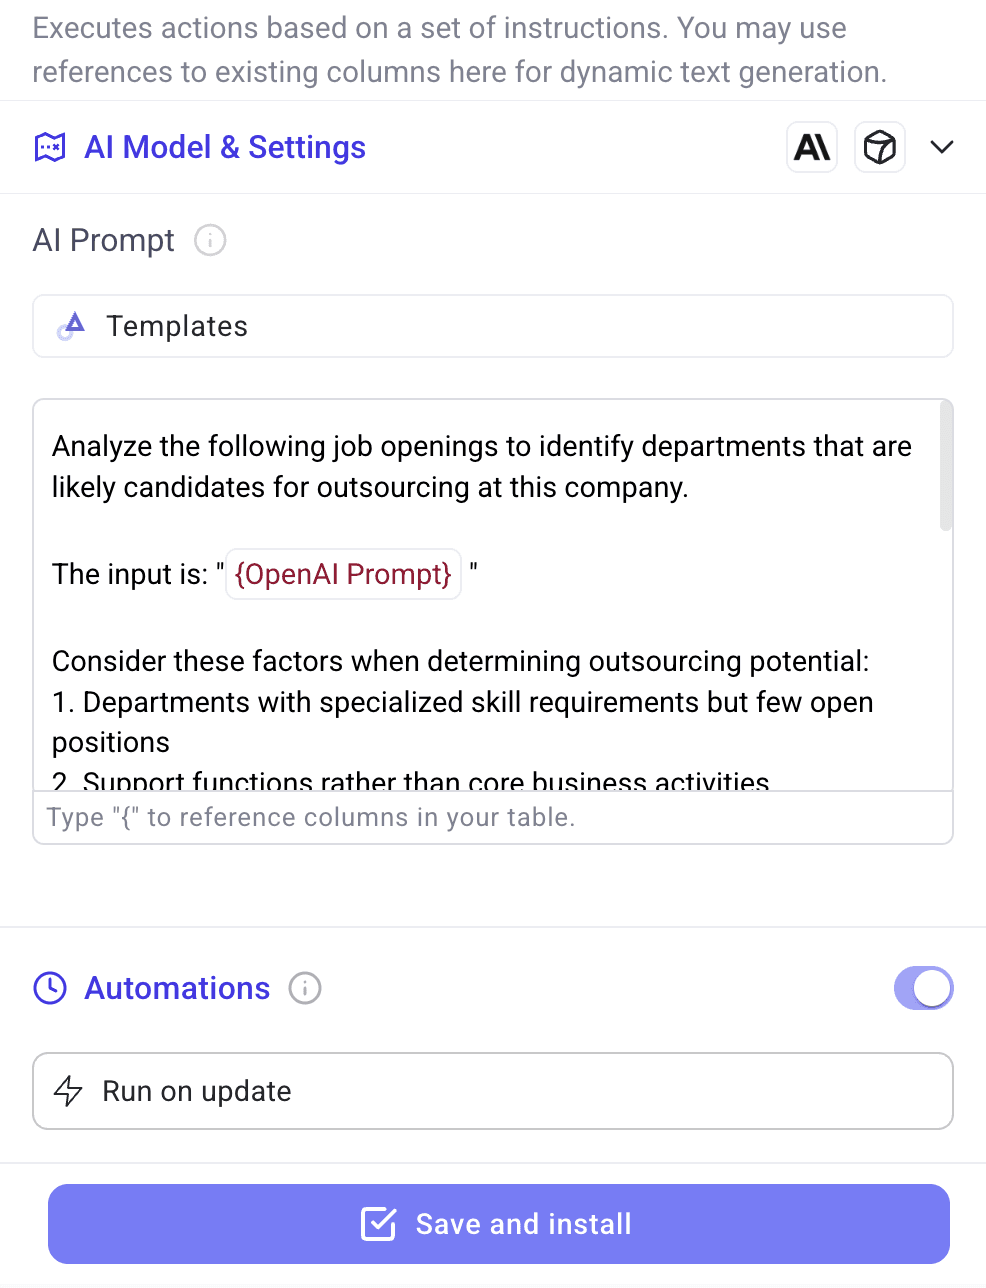Click the AI Prompt label

(103, 240)
